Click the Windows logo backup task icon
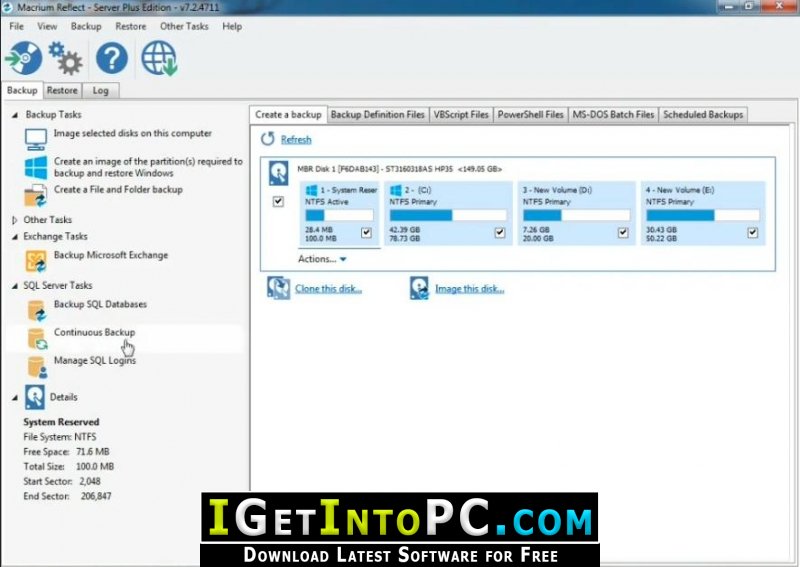 pyautogui.click(x=36, y=167)
